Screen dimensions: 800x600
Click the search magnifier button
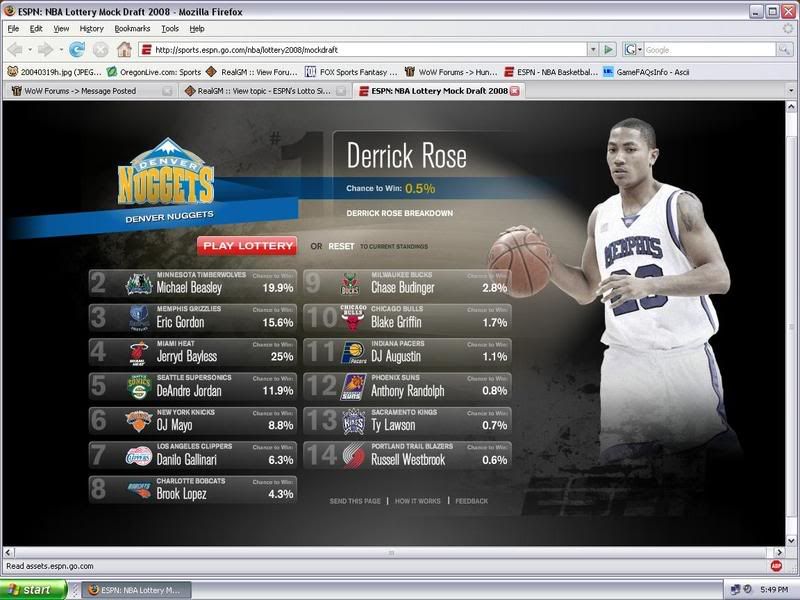784,49
